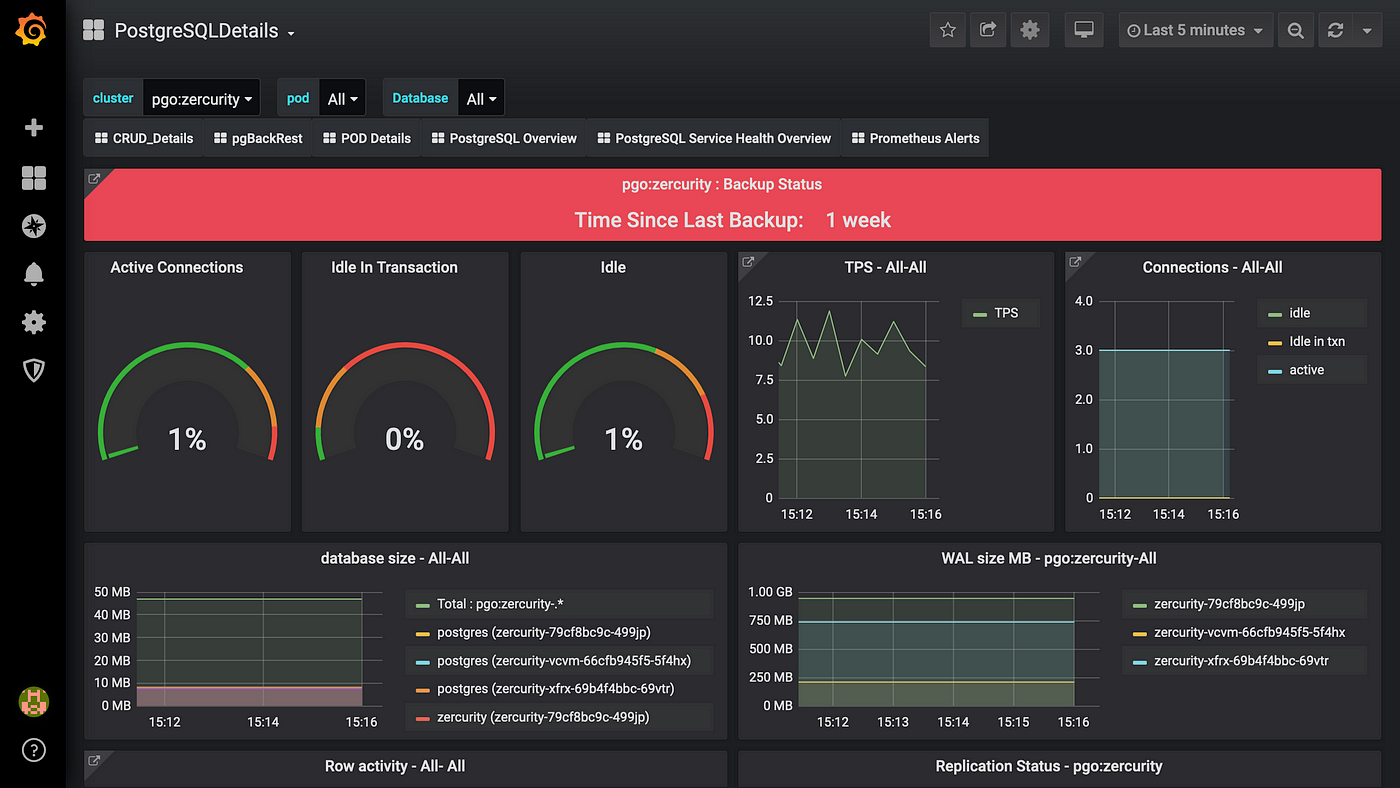
Task: Open the Active Connections panel title menu
Action: tap(177, 267)
